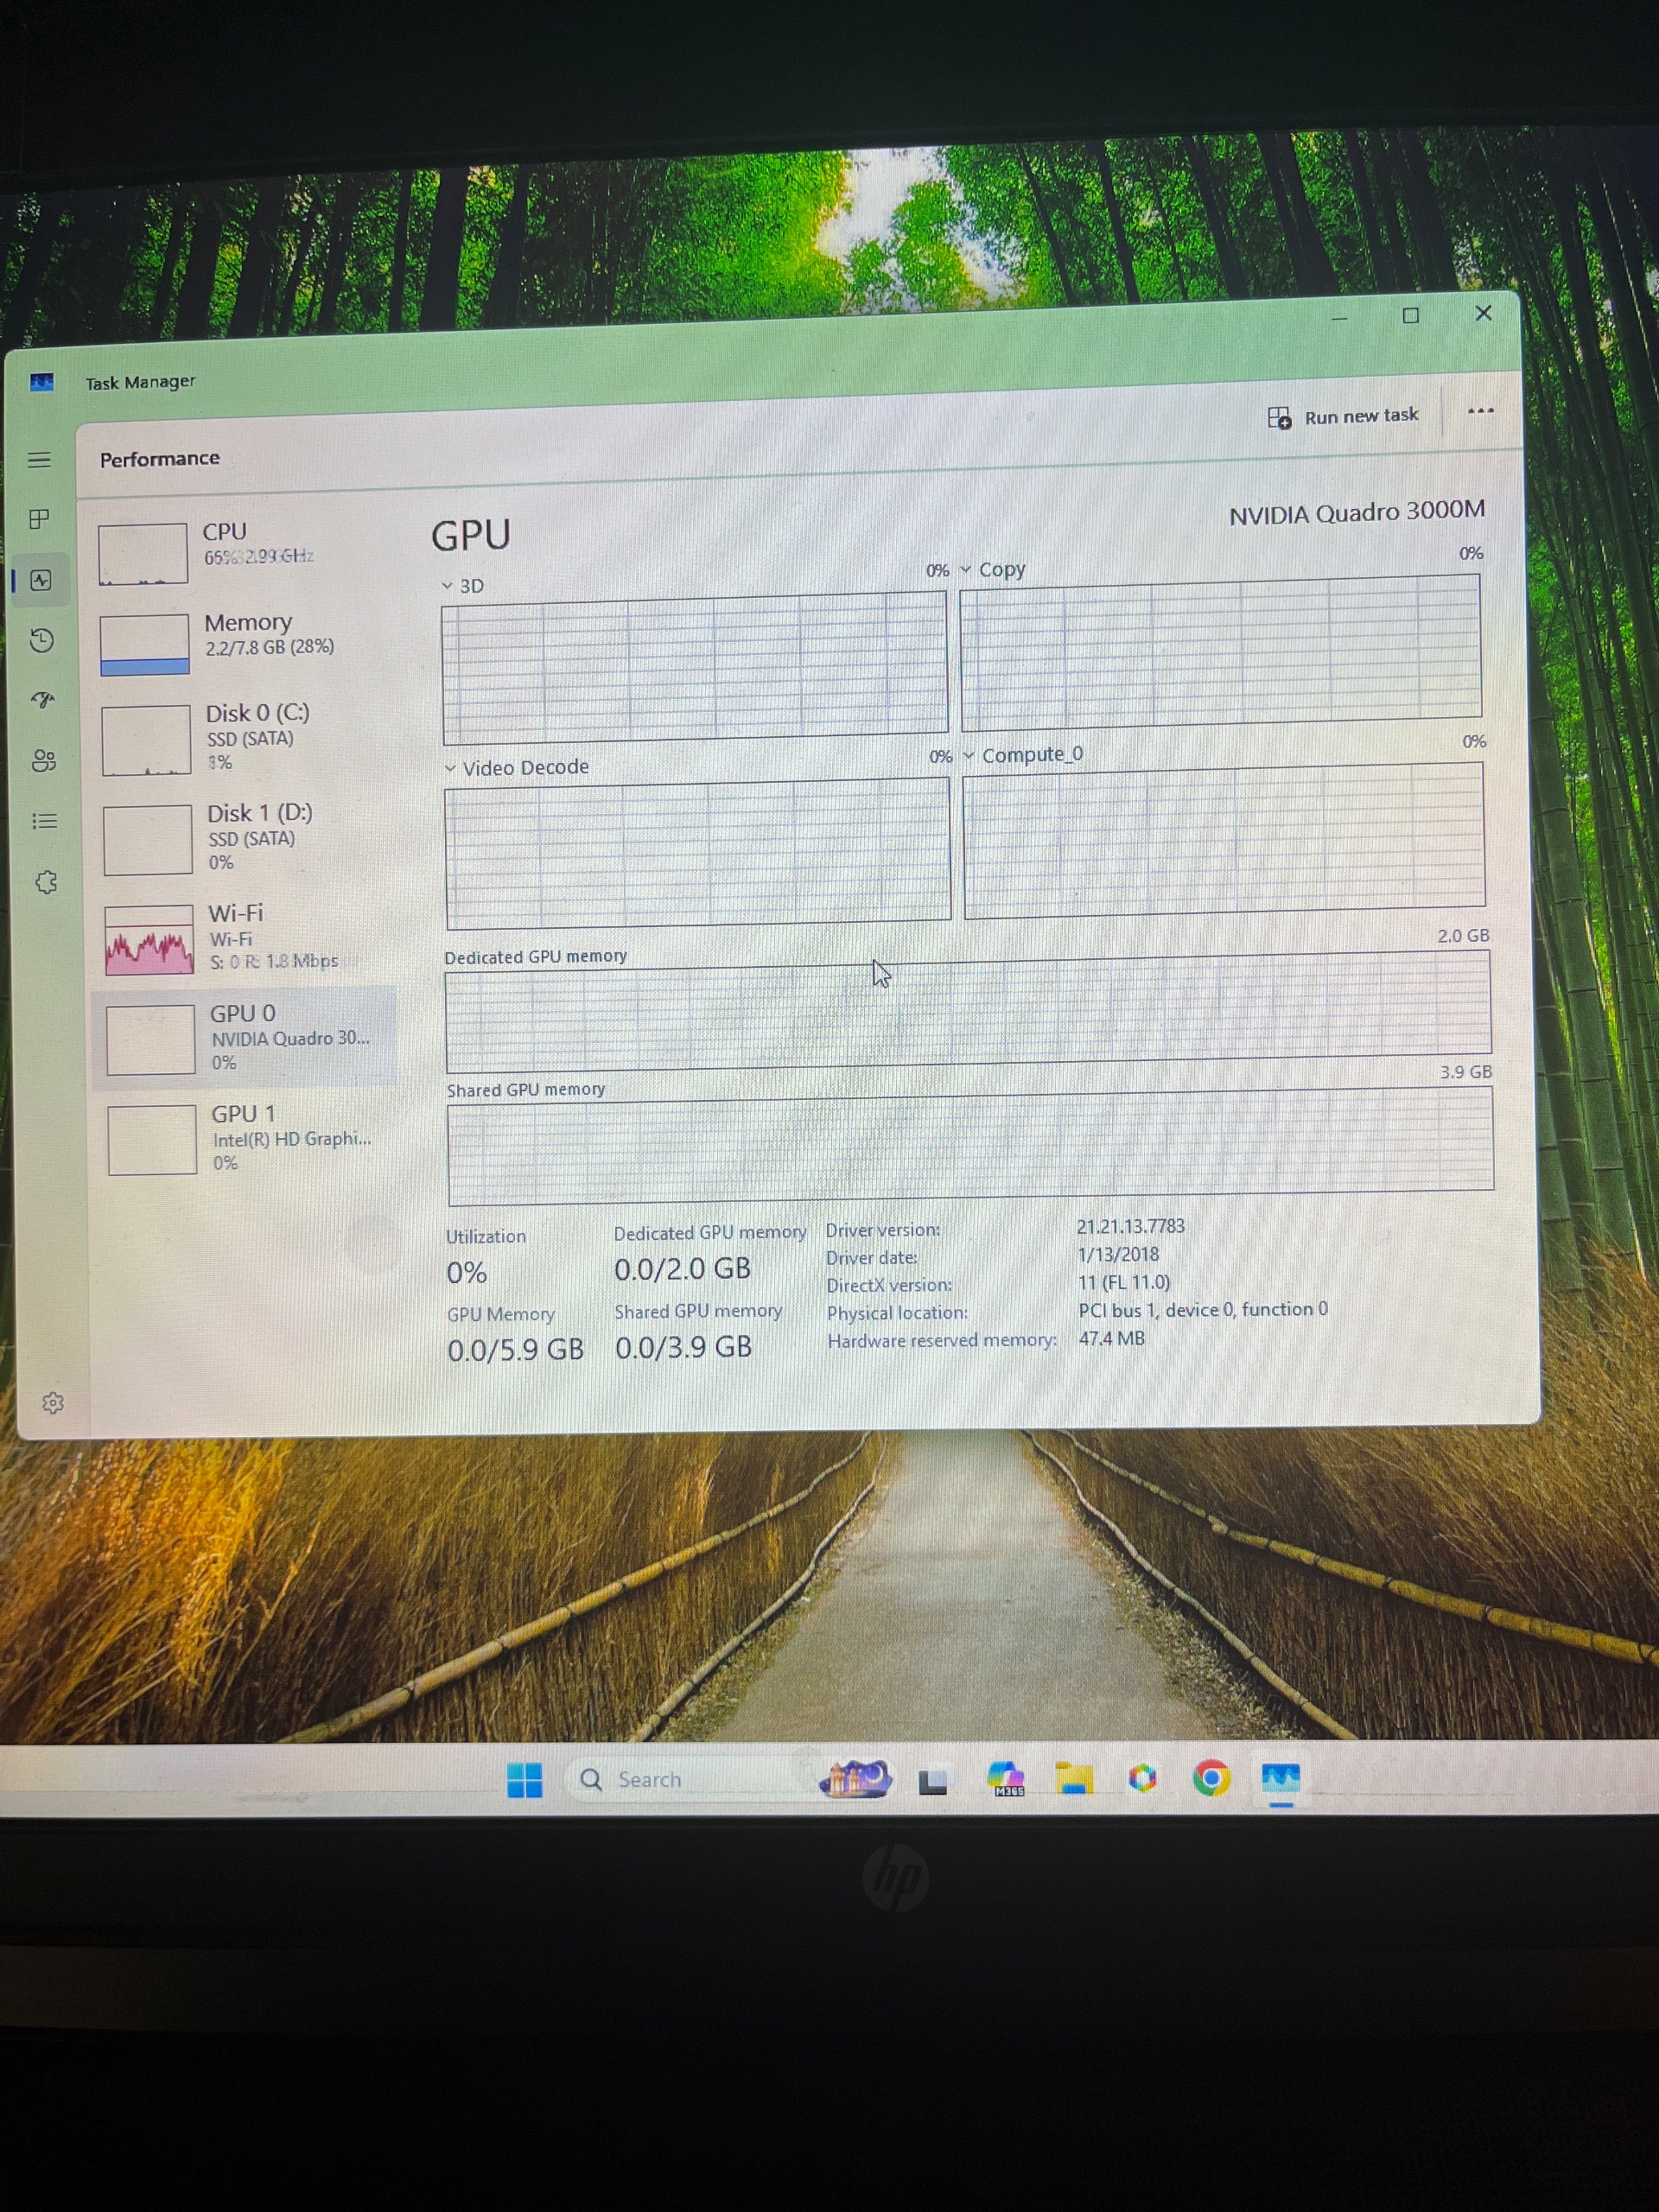Open the Users page icon
The width and height of the screenshot is (1659, 2212).
(44, 761)
